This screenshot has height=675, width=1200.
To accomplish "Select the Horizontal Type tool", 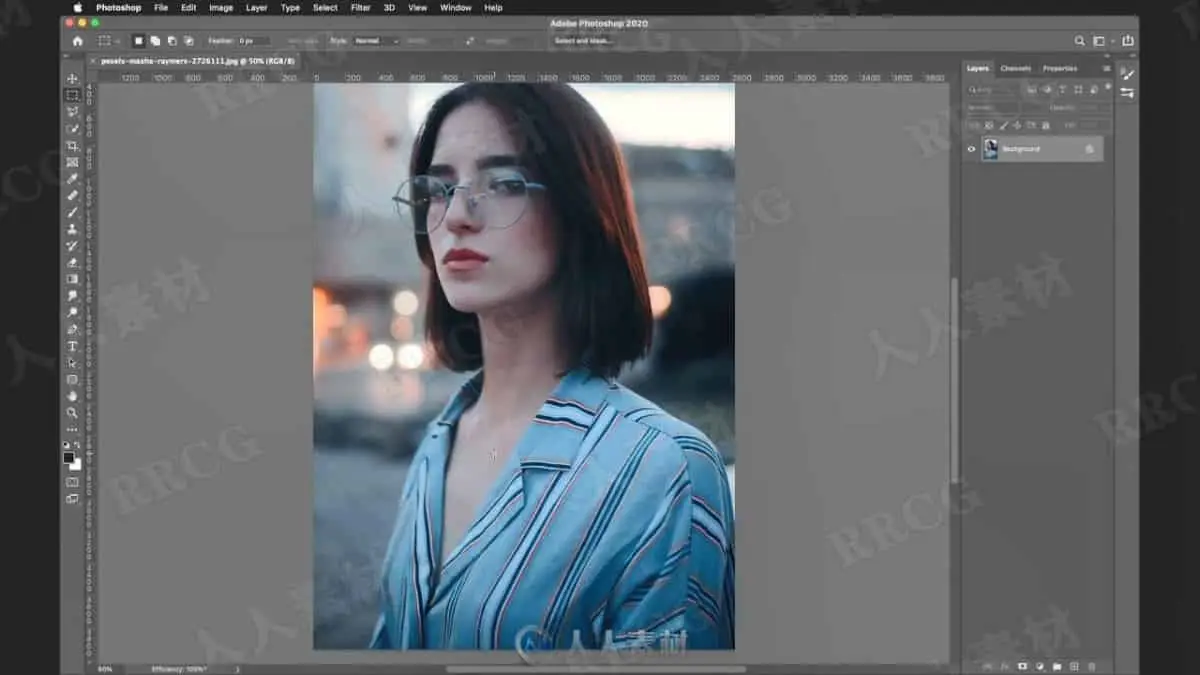I will pos(72,346).
